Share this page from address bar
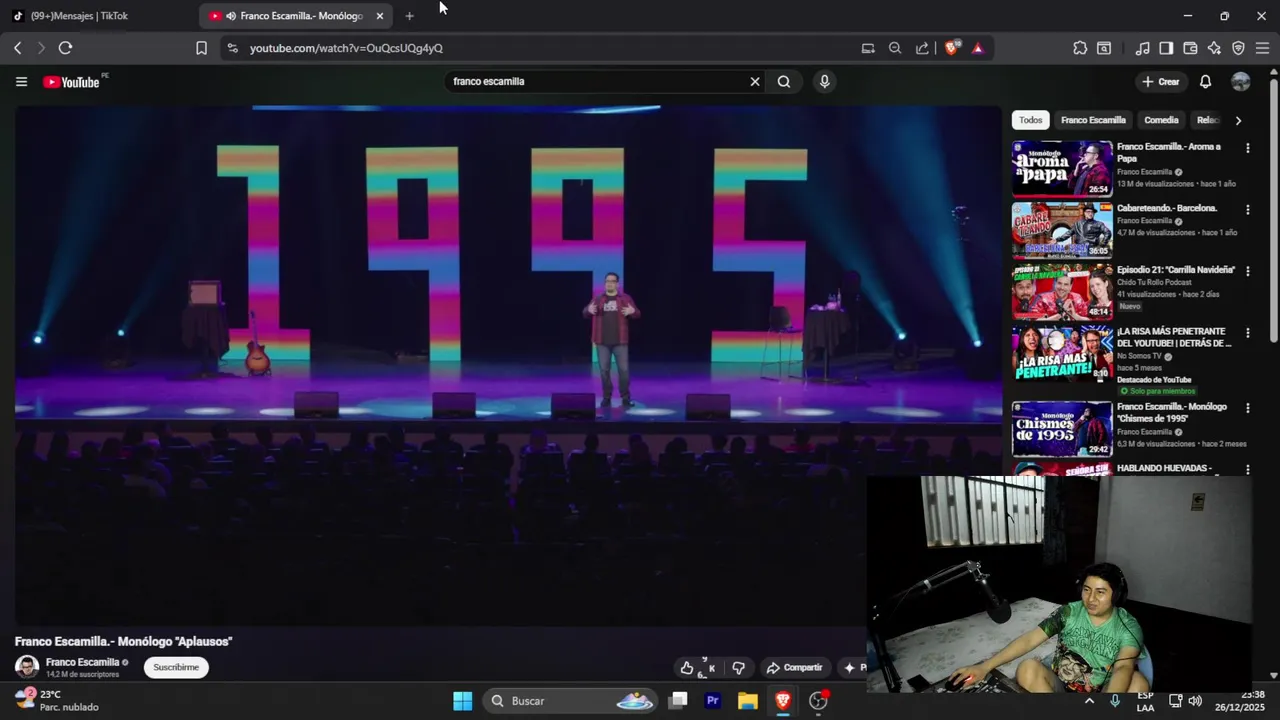This screenshot has width=1280, height=720. [922, 48]
